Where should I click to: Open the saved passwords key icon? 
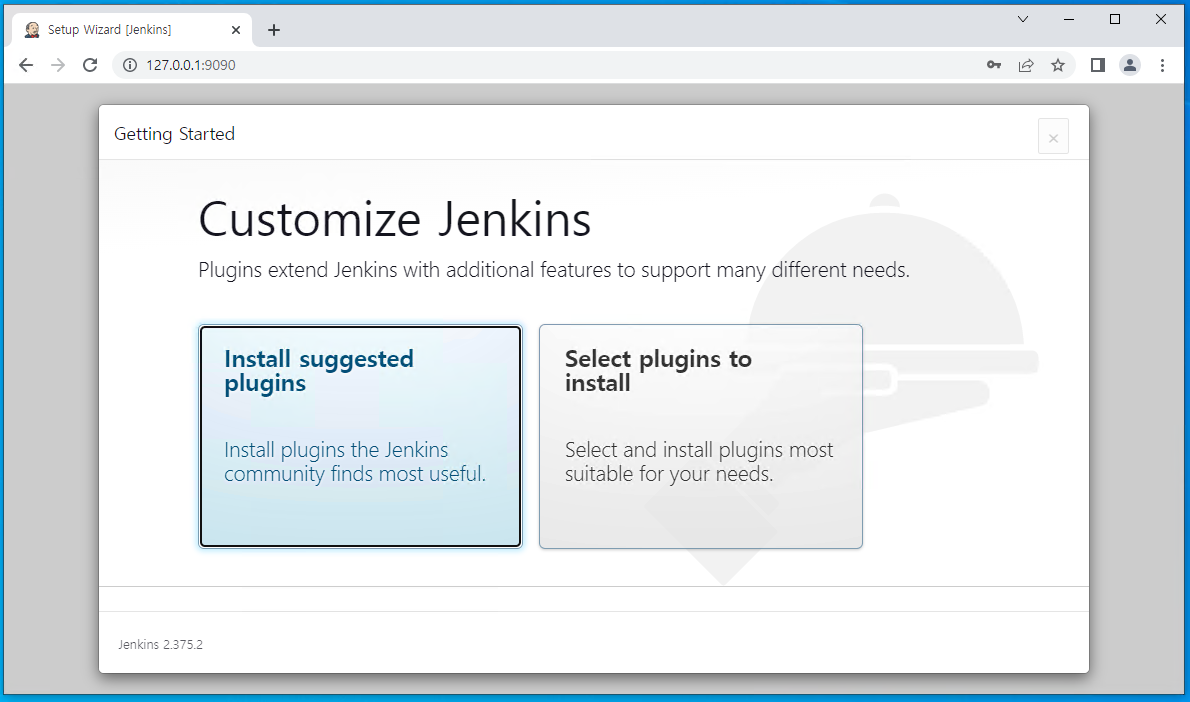(993, 65)
